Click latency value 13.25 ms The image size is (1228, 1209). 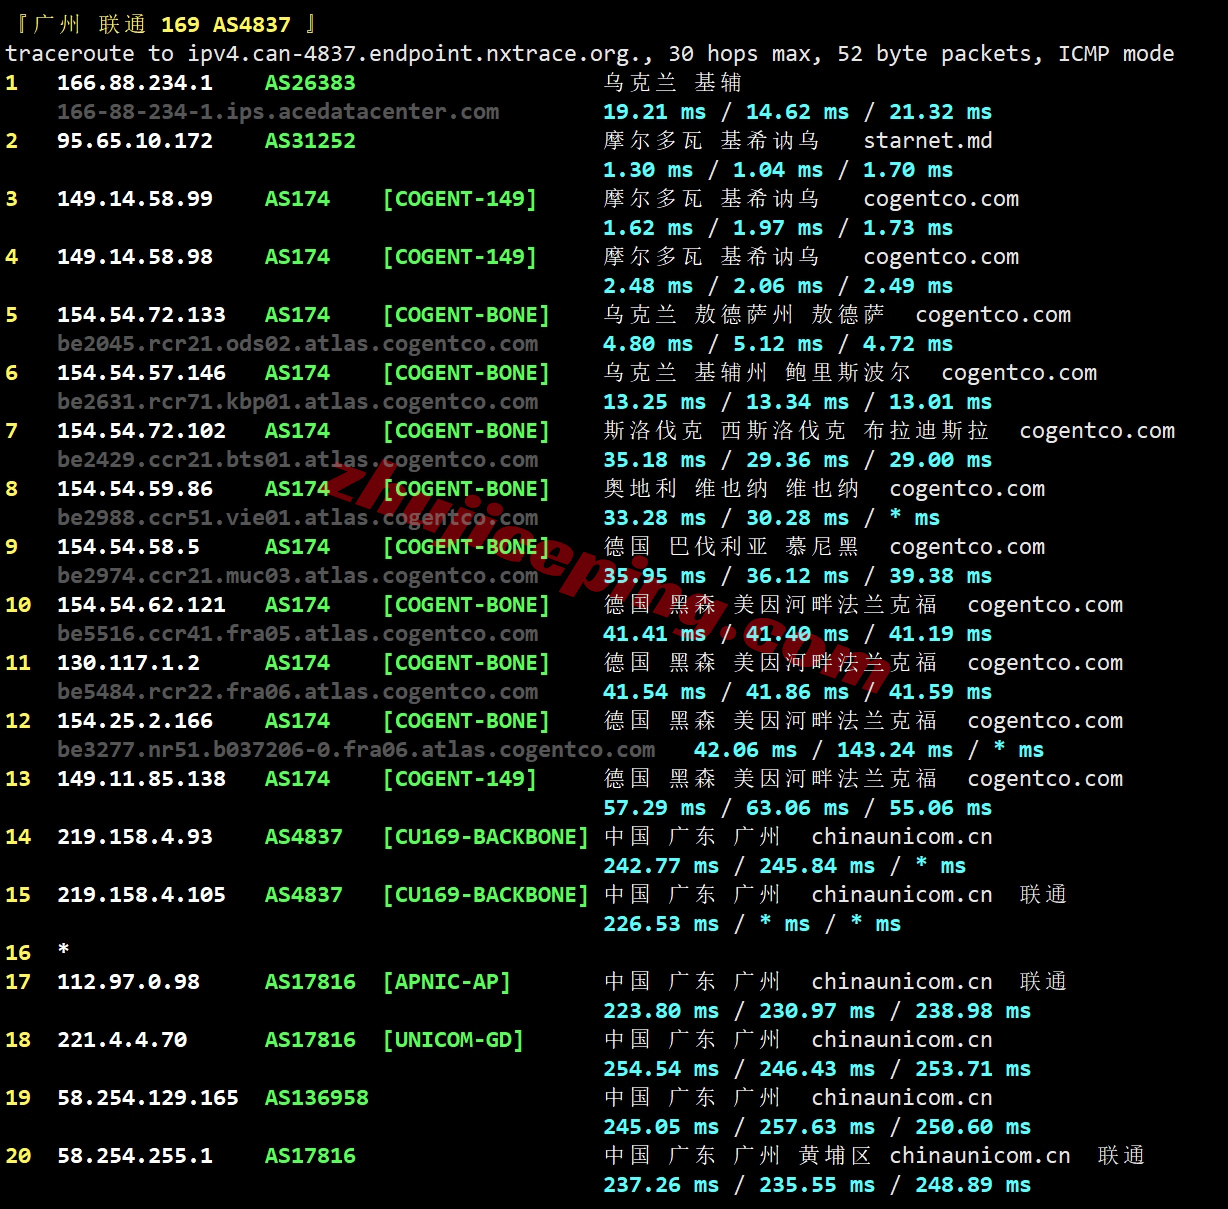[655, 402]
